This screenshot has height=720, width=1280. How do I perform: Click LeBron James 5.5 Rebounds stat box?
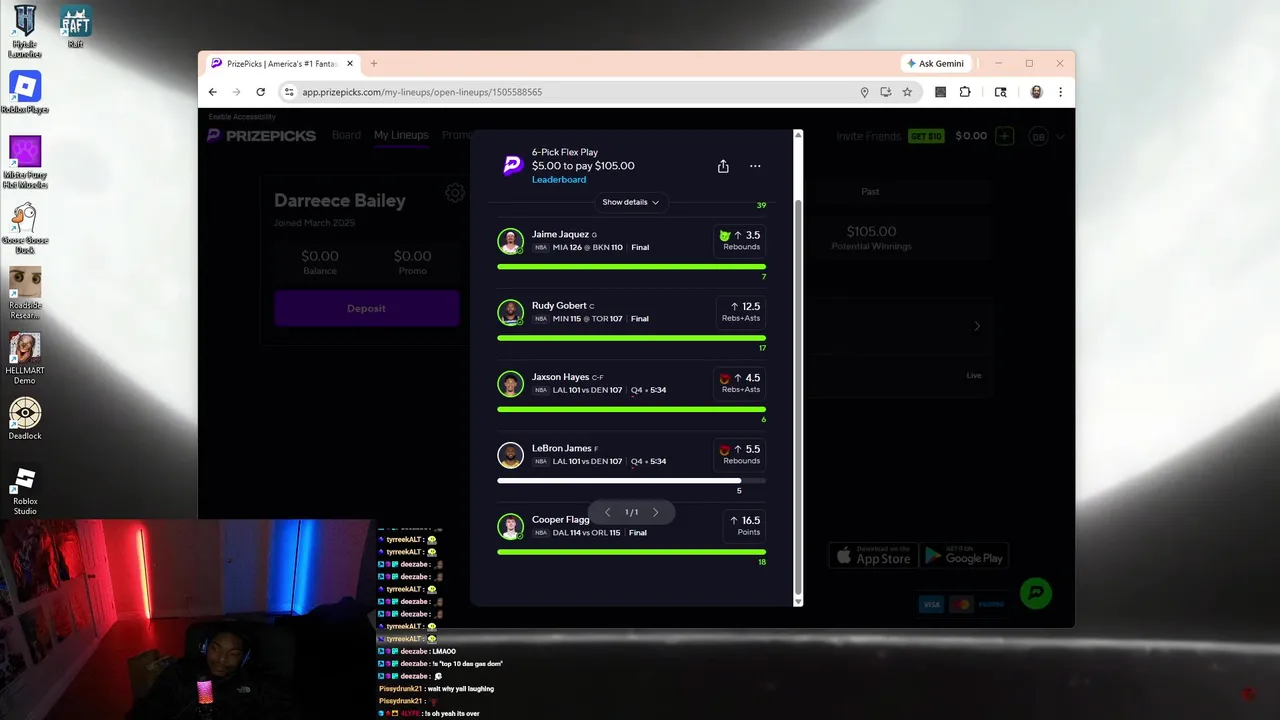(x=740, y=454)
